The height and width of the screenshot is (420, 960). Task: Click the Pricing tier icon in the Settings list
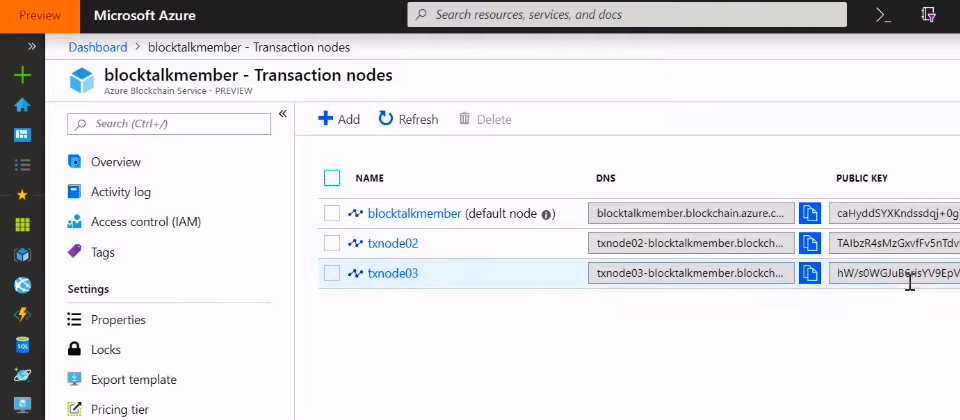(x=74, y=409)
